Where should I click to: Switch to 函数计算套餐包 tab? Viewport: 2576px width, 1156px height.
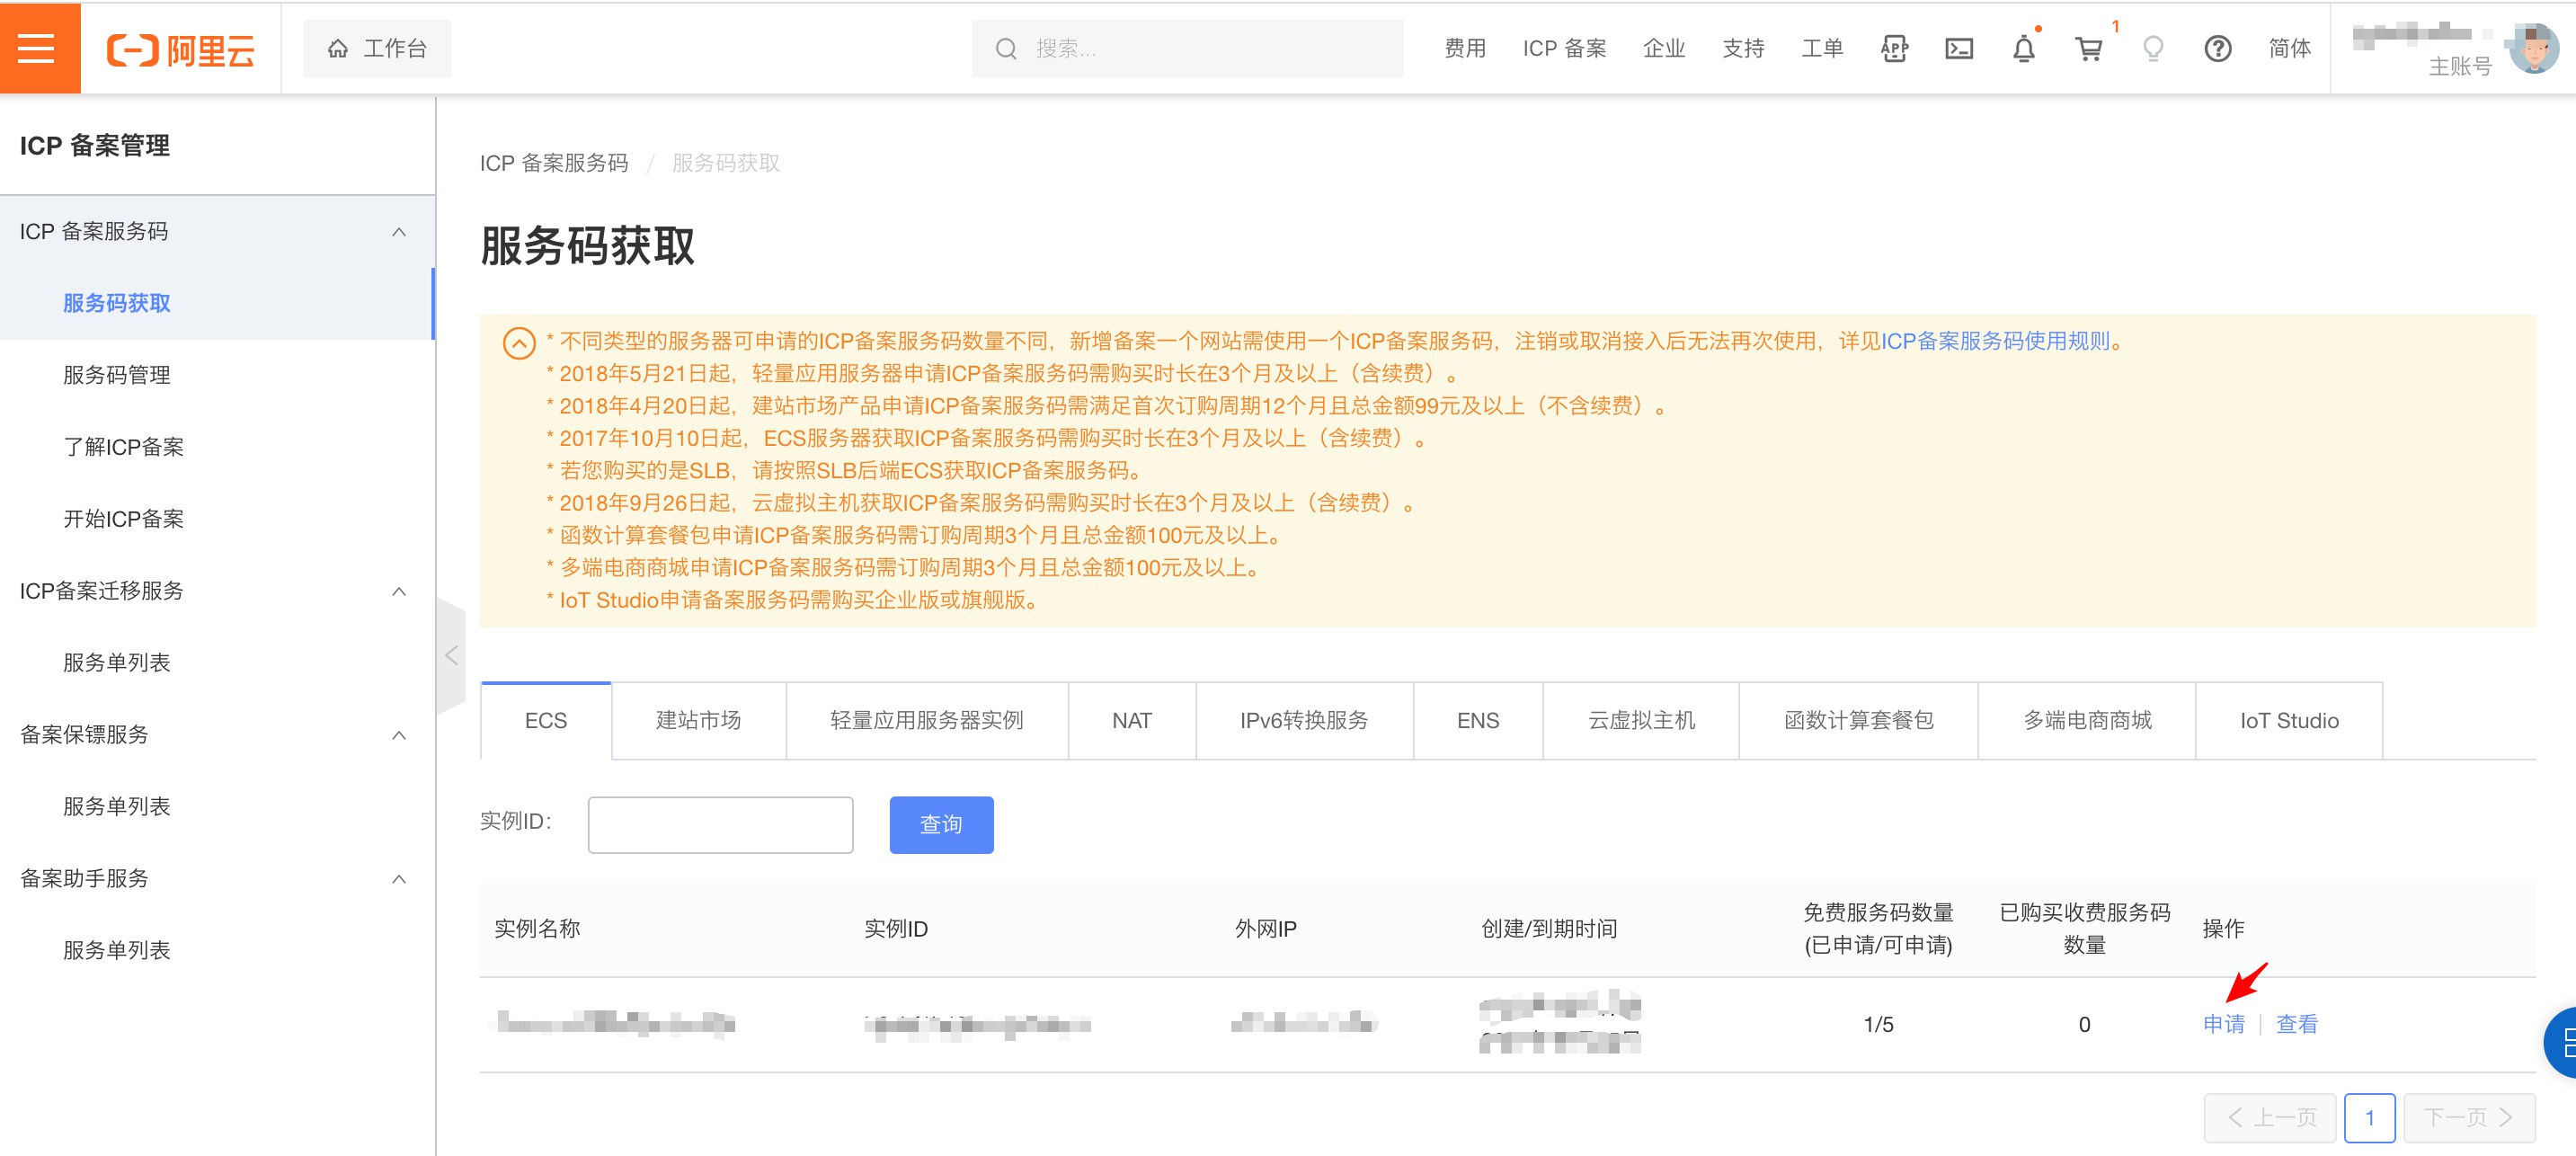coord(1858,720)
